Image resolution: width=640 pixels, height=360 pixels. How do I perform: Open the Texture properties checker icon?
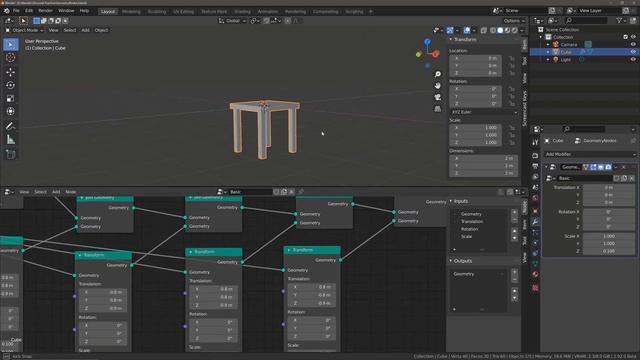pyautogui.click(x=535, y=288)
